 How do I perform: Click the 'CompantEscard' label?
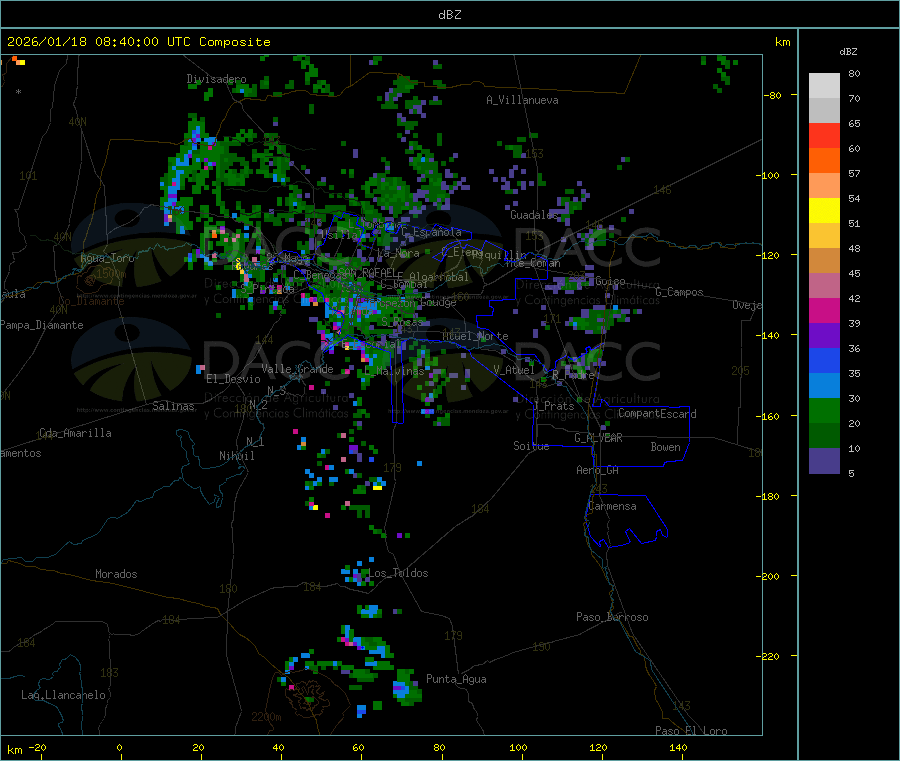click(x=657, y=413)
